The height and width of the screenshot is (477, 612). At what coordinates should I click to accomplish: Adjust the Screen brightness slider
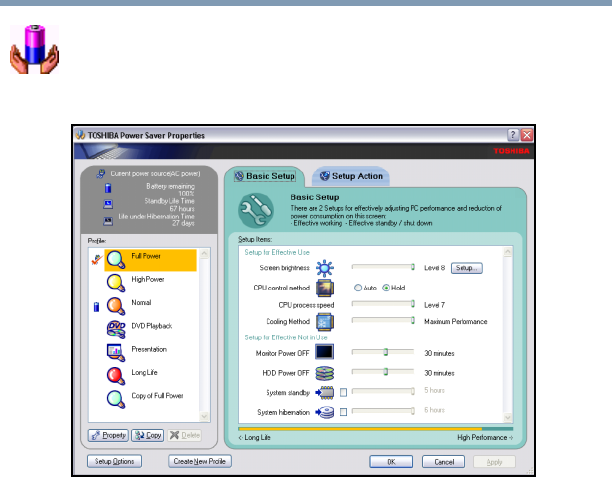point(383,267)
